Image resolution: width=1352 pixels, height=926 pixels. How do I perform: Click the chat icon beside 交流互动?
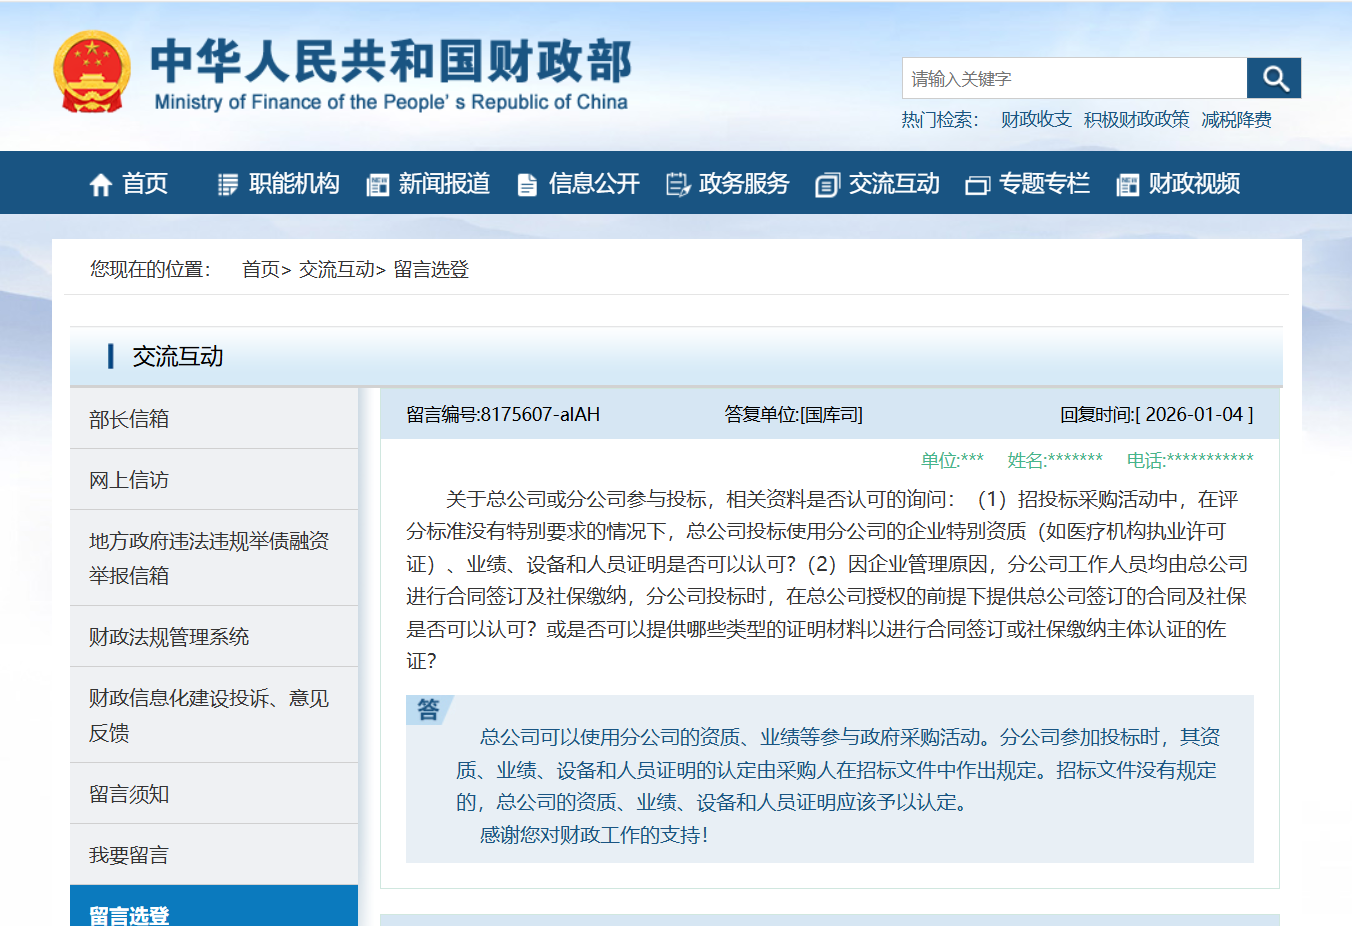click(x=828, y=185)
